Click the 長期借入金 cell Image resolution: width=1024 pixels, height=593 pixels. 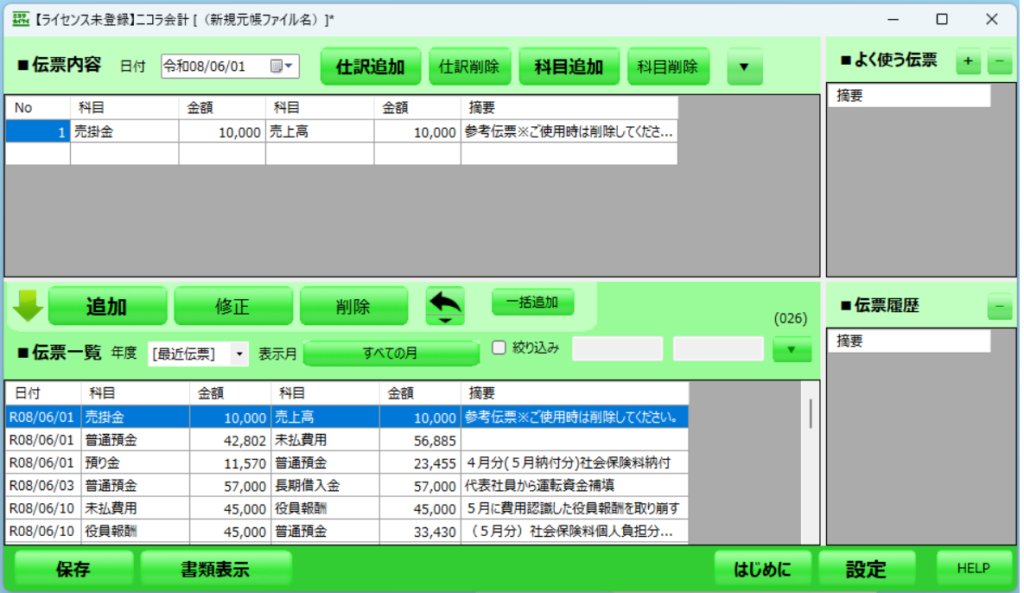325,485
